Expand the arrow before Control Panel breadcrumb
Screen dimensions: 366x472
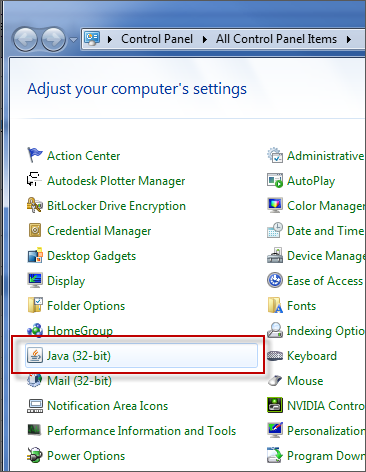(x=110, y=39)
